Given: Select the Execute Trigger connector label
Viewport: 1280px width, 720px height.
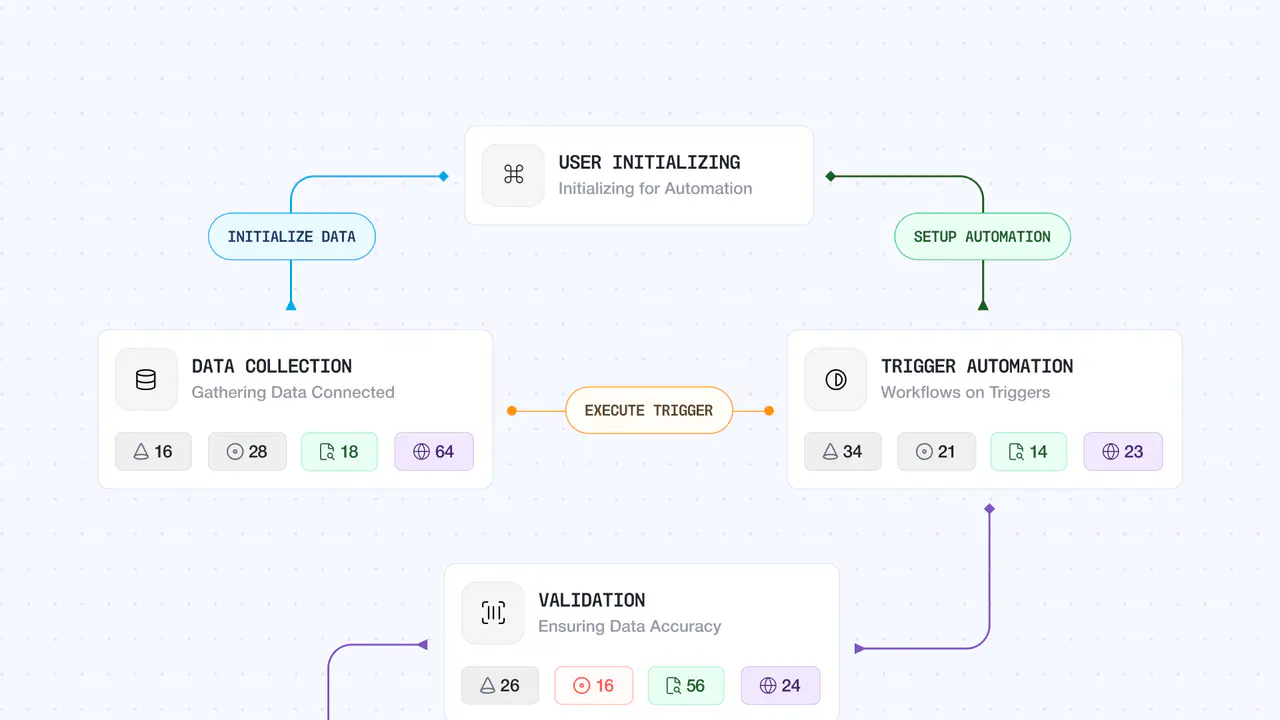Looking at the screenshot, I should [x=649, y=410].
